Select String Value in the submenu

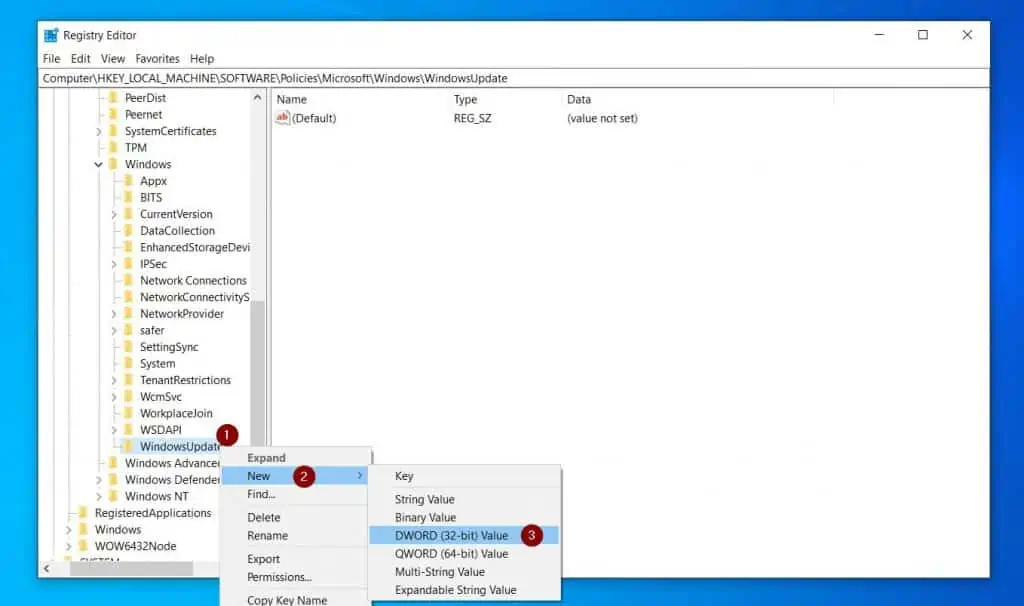point(464,499)
